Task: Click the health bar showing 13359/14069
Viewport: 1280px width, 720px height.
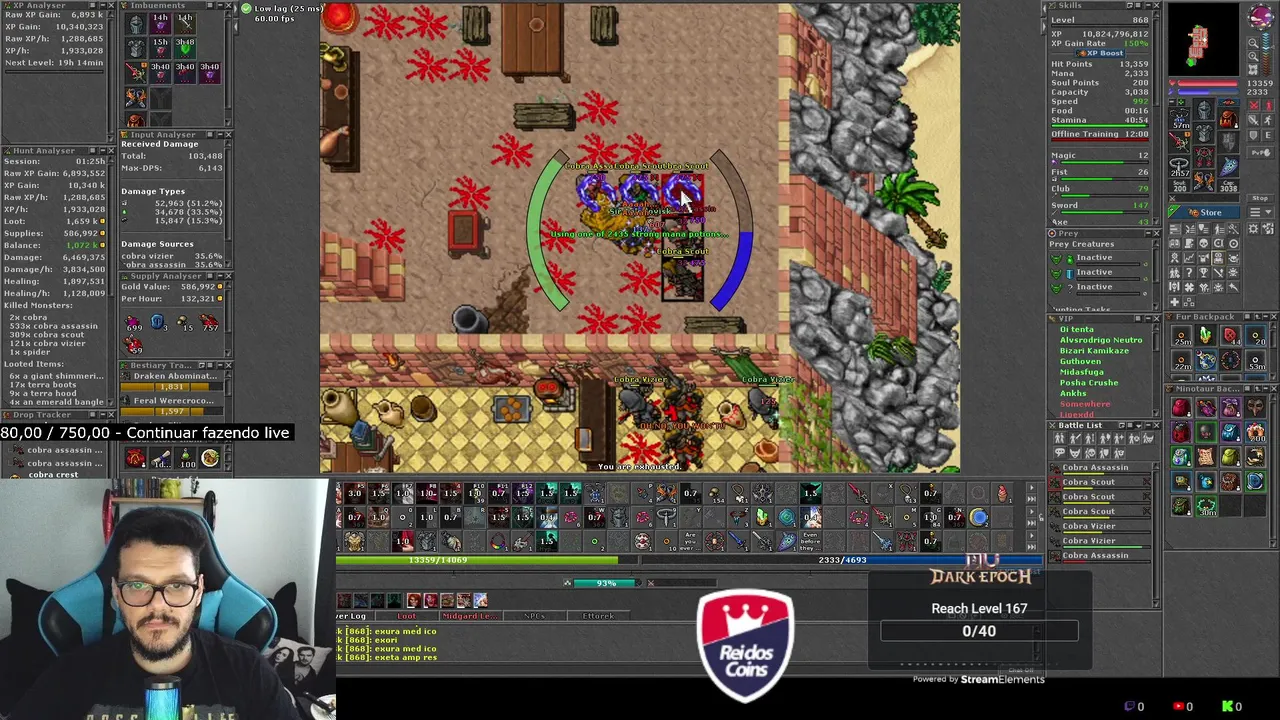Action: [x=488, y=560]
